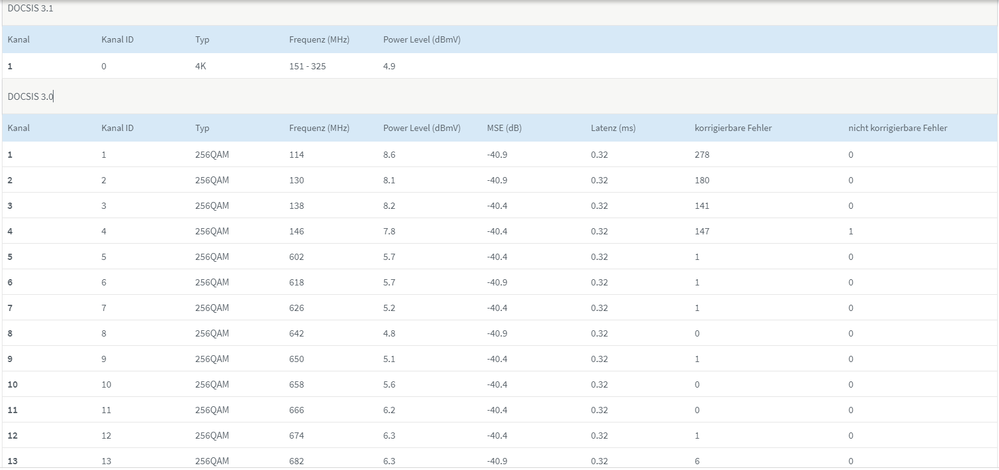The image size is (999, 470).
Task: Click frequency 130 cell
Action: 297,180
